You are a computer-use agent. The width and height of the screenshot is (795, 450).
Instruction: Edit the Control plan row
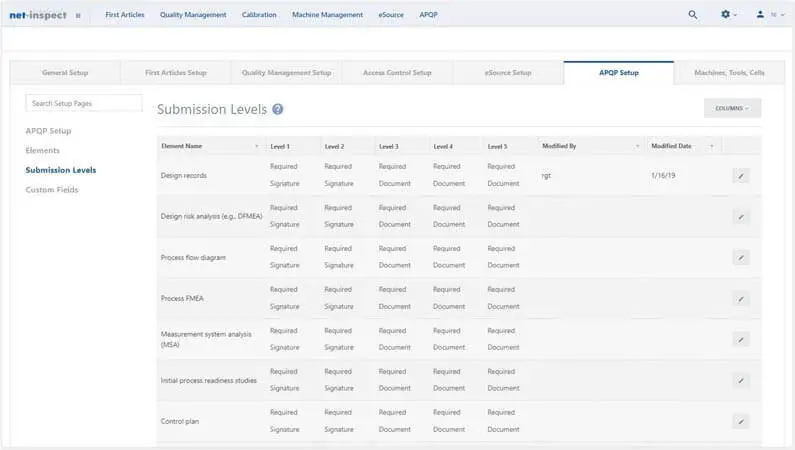pyautogui.click(x=740, y=421)
